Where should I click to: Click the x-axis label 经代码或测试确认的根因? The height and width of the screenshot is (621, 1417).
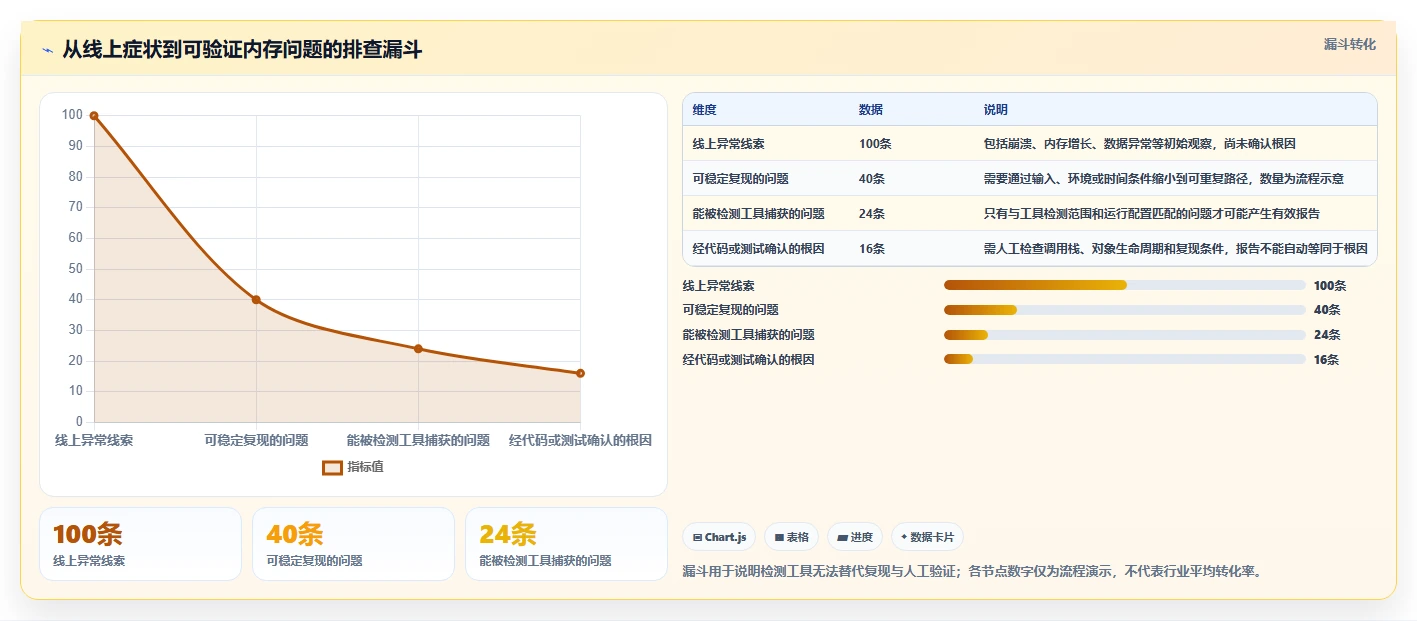tap(580, 440)
